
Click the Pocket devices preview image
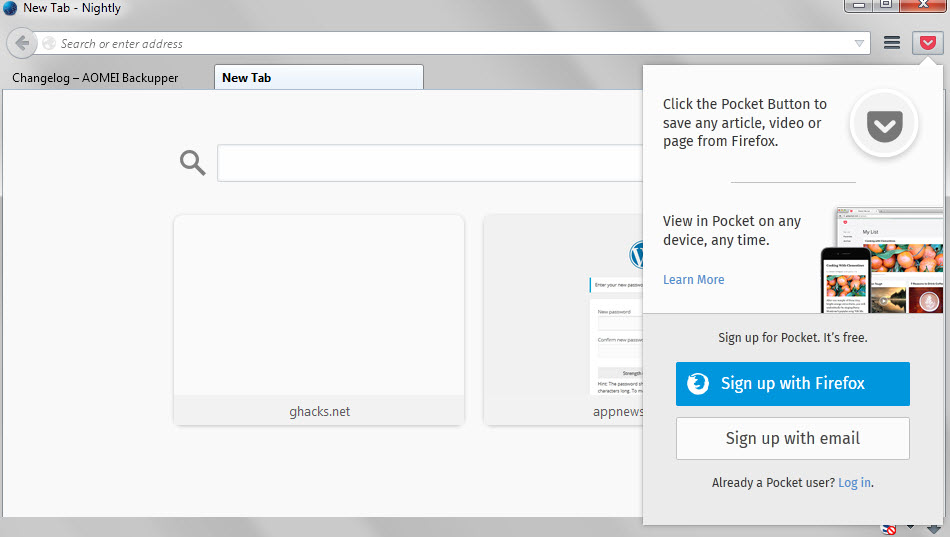click(x=882, y=260)
